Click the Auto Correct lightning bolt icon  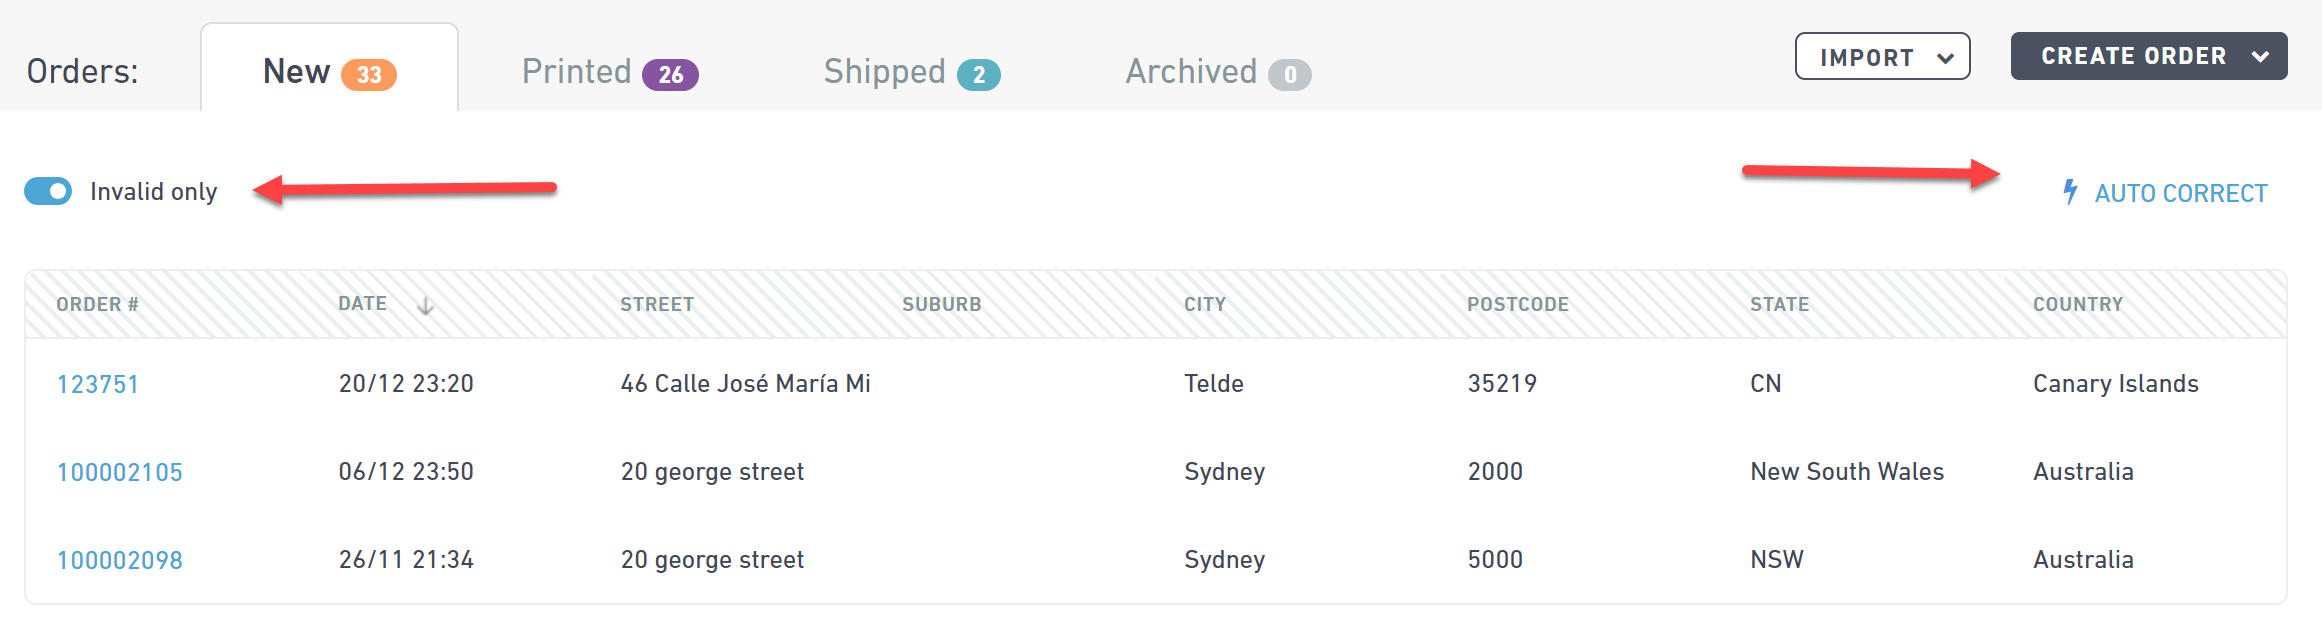coord(2070,191)
